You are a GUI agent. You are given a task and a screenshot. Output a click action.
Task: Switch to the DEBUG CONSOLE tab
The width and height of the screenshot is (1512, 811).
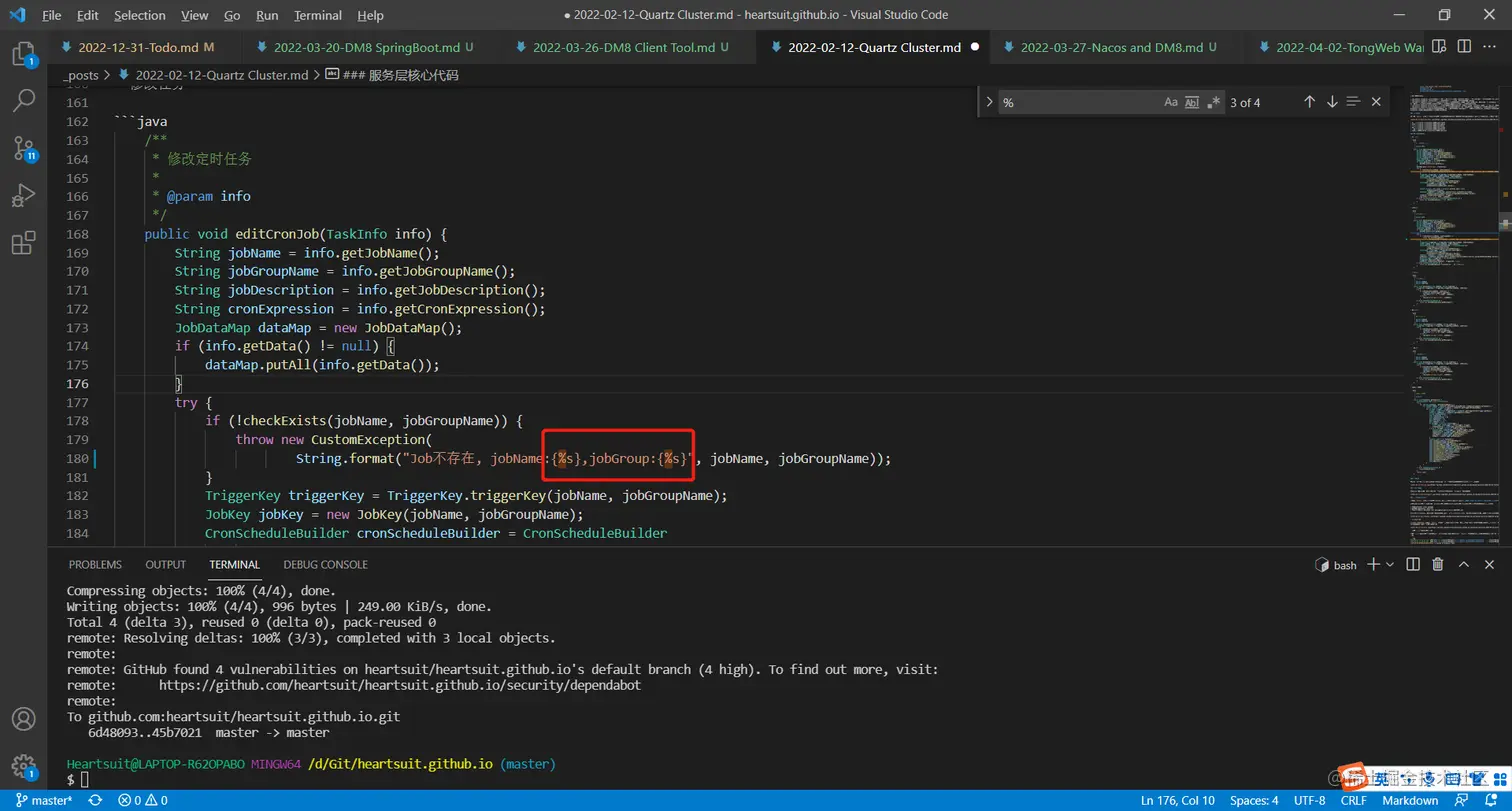pyautogui.click(x=326, y=564)
